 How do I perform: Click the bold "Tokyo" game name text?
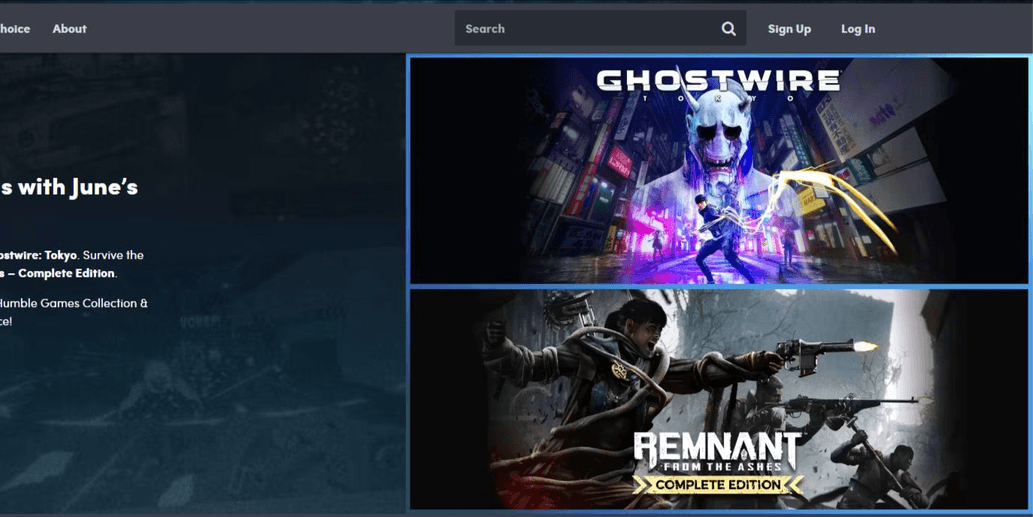tap(61, 255)
